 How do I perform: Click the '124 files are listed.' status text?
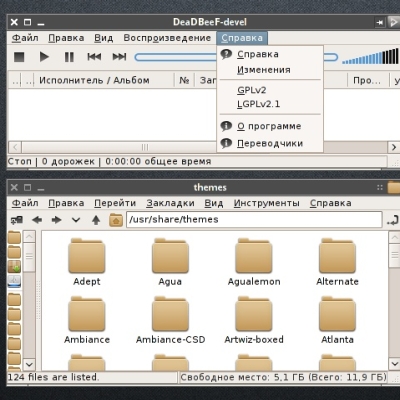[x=53, y=377]
